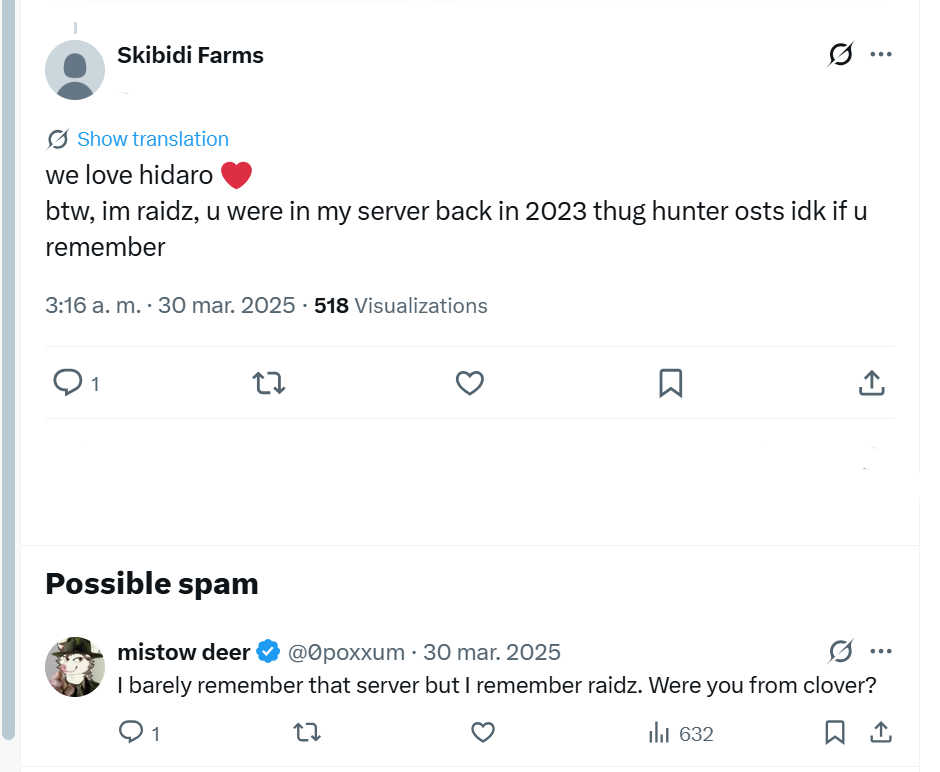The width and height of the screenshot is (940, 772).
Task: Open more options on Skibidi Farms post
Action: click(x=881, y=55)
